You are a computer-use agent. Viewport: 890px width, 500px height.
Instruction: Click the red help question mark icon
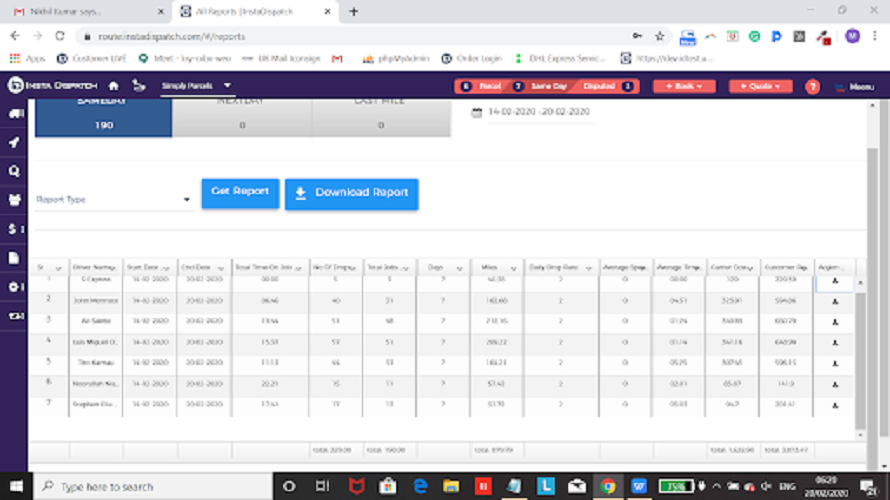coord(812,86)
